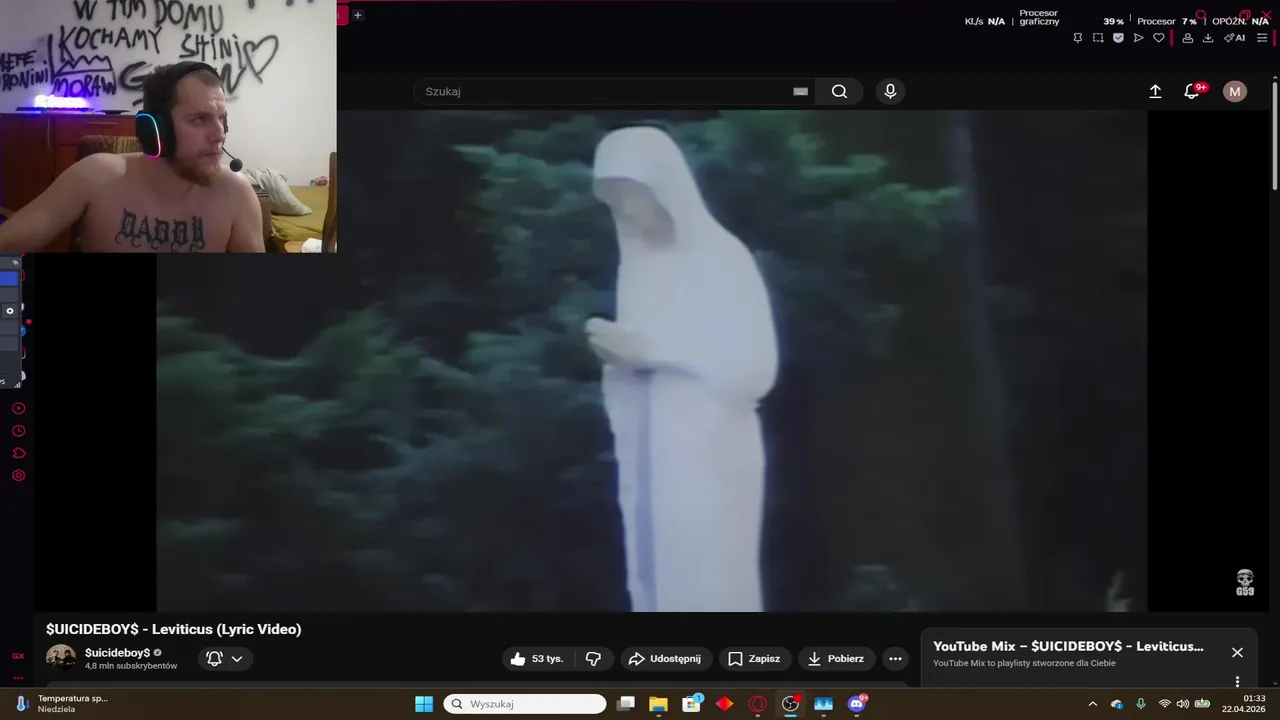Click the video player to pause
The width and height of the screenshot is (1280, 720).
pyautogui.click(x=651, y=360)
